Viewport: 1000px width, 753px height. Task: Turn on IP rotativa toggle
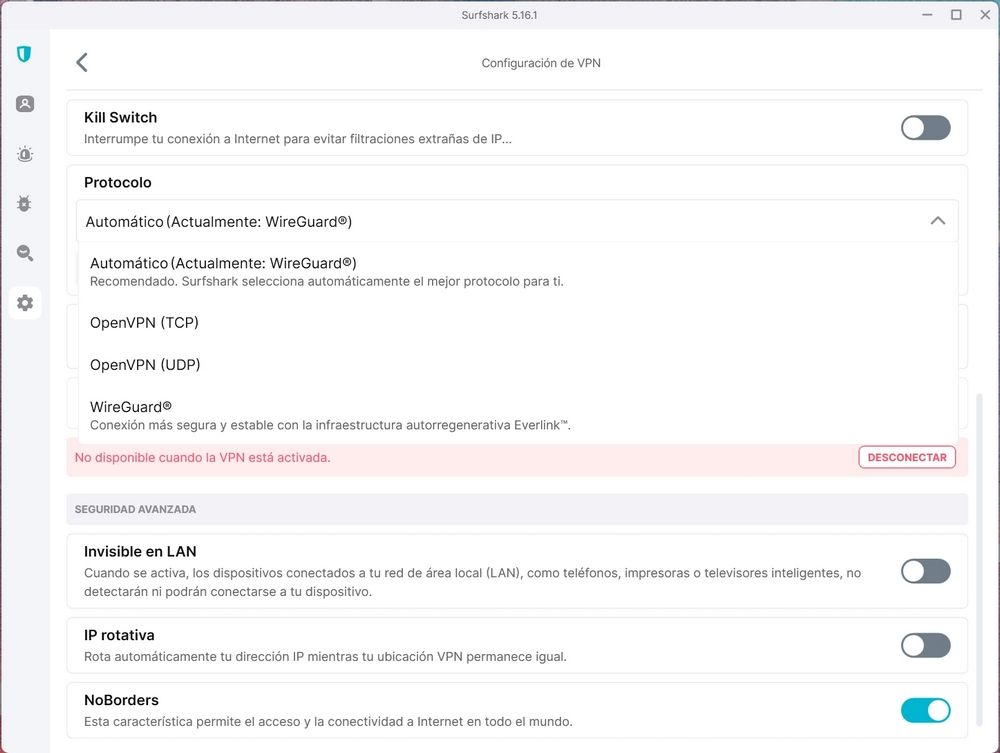tap(925, 645)
